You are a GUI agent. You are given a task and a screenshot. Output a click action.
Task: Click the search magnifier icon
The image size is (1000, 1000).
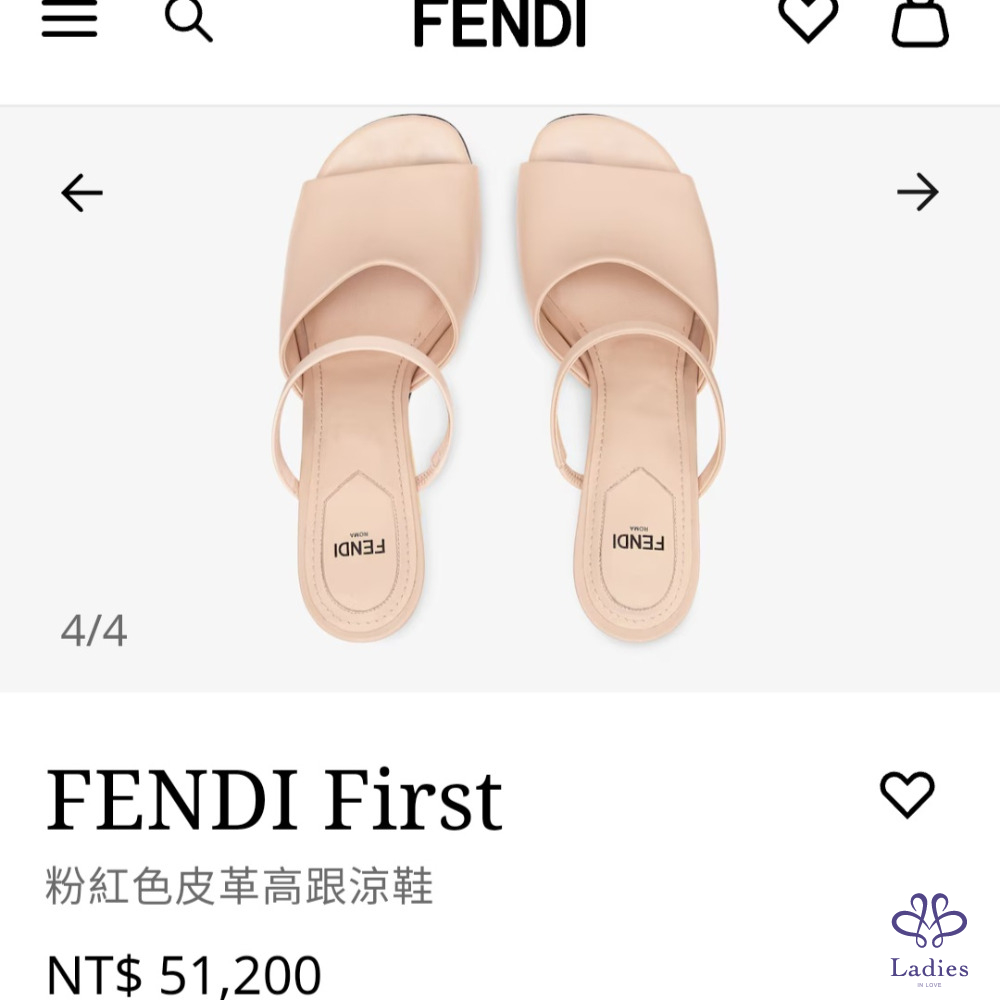pos(188,20)
